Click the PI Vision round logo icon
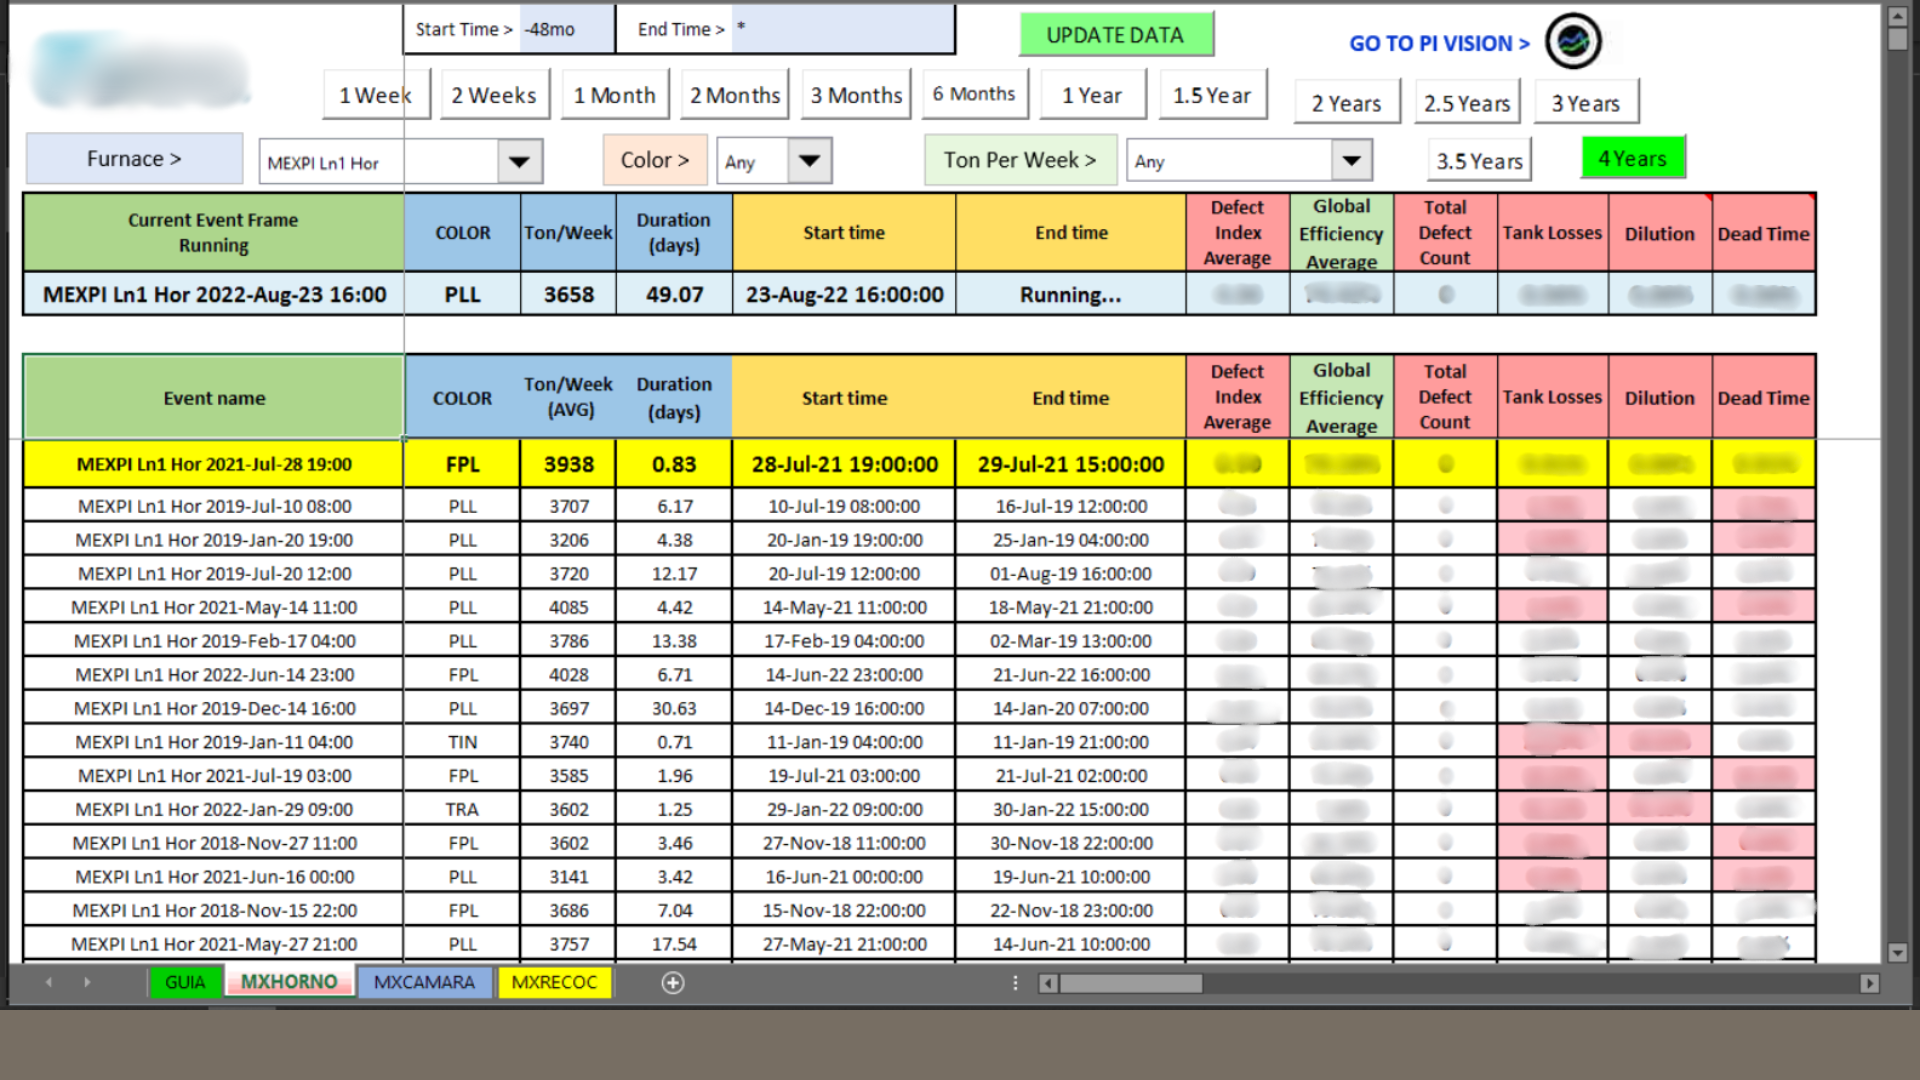Image resolution: width=1920 pixels, height=1080 pixels. click(x=1573, y=41)
